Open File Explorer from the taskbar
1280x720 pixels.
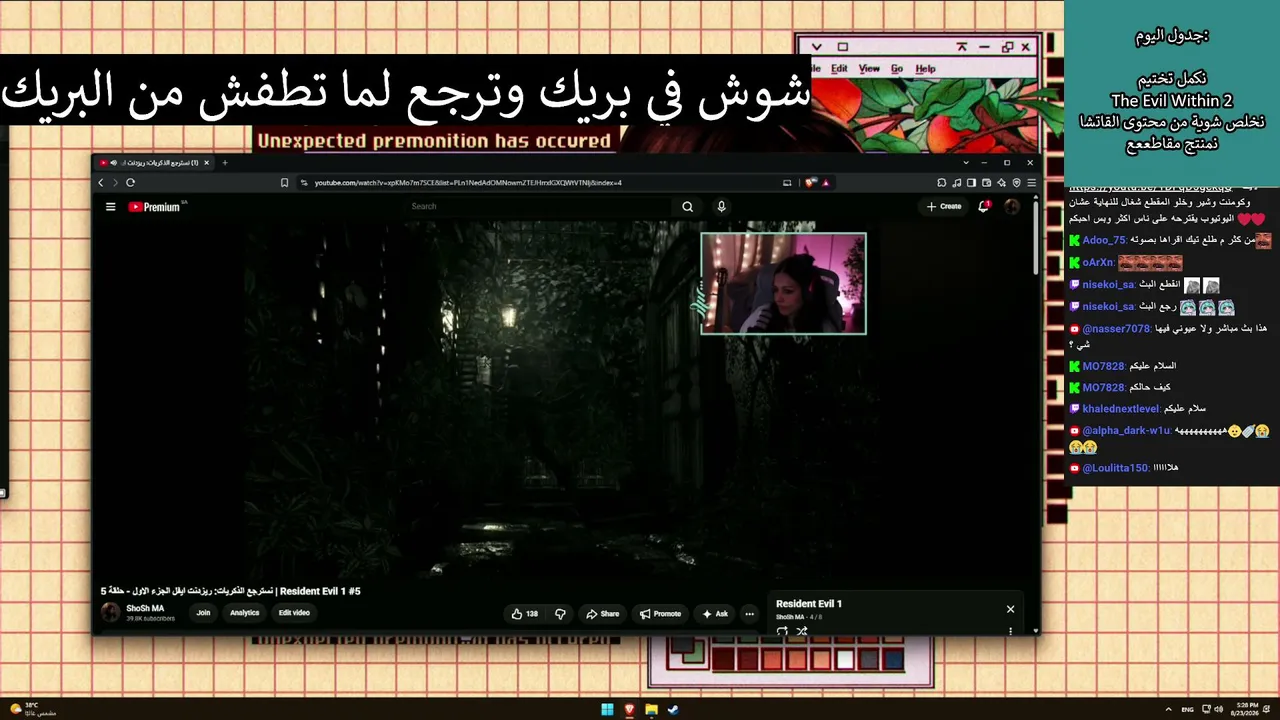651,710
